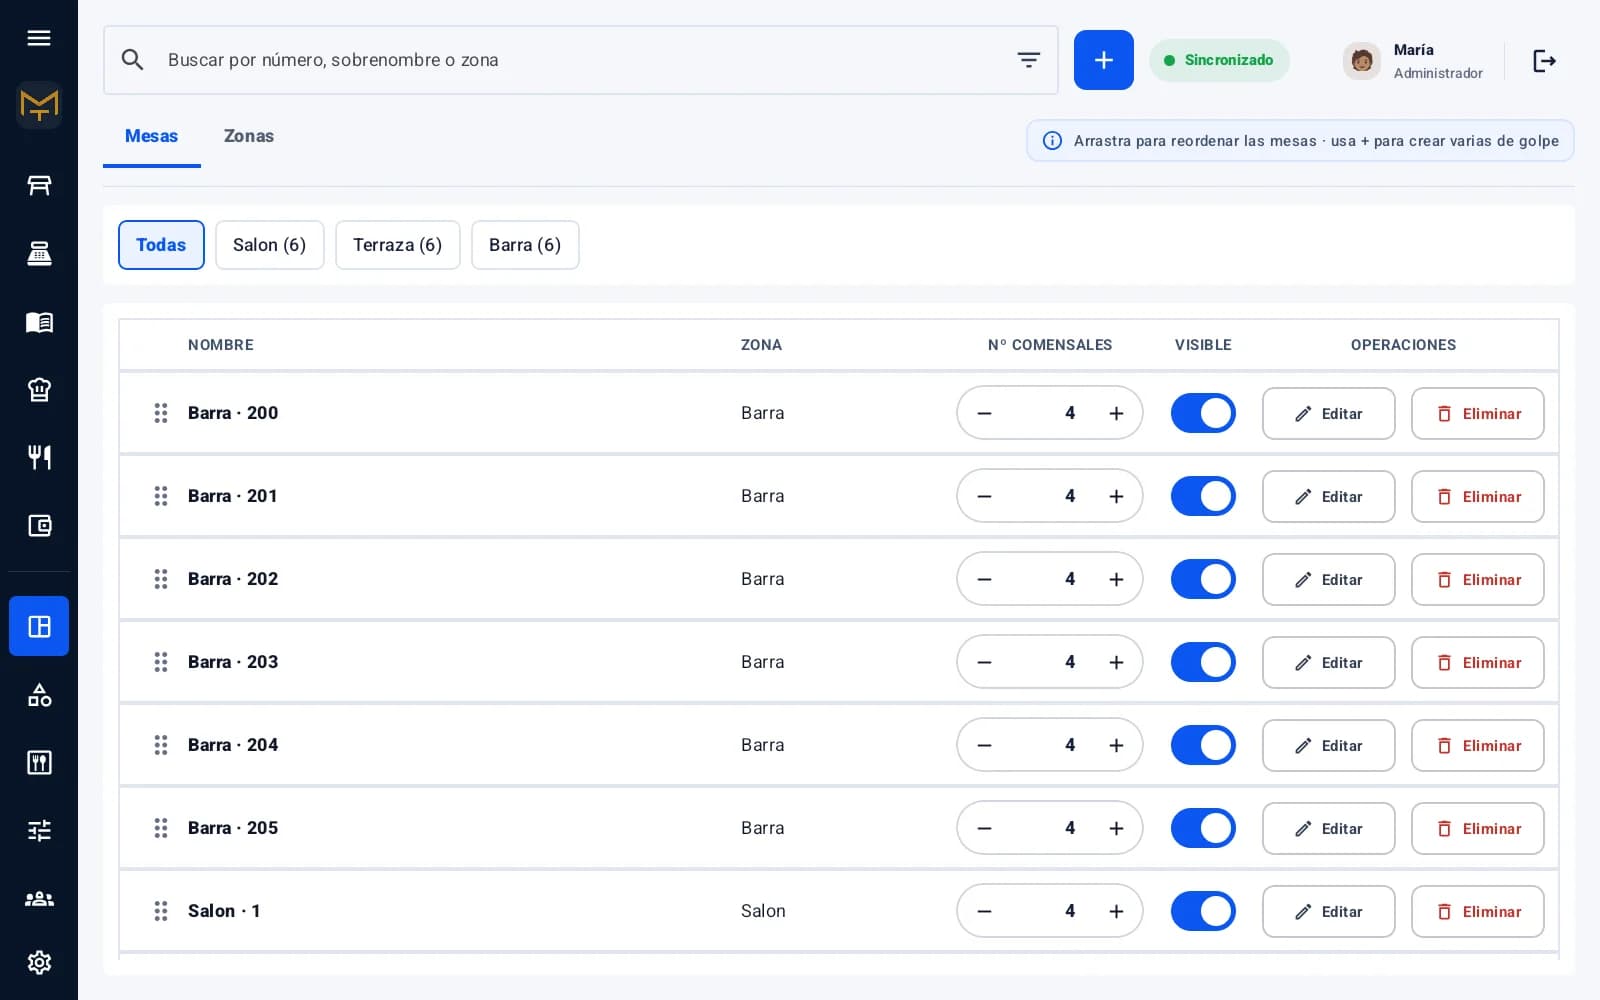Toggle visibility of Salon · 1
This screenshot has width=1600, height=1000.
tap(1203, 911)
